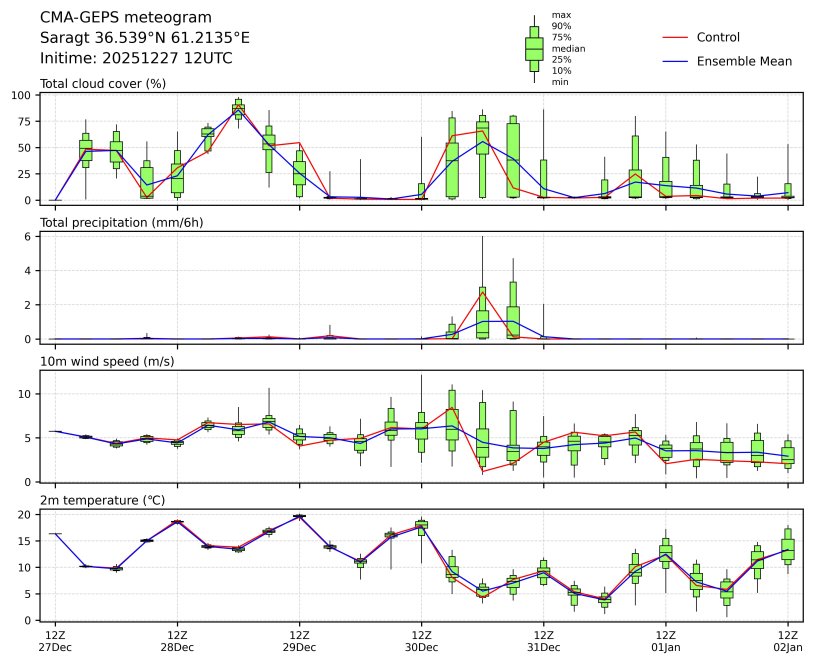Screen dimensions: 814x664
Task: Click the blue Ensemble Mean legend line
Action: [x=676, y=61]
